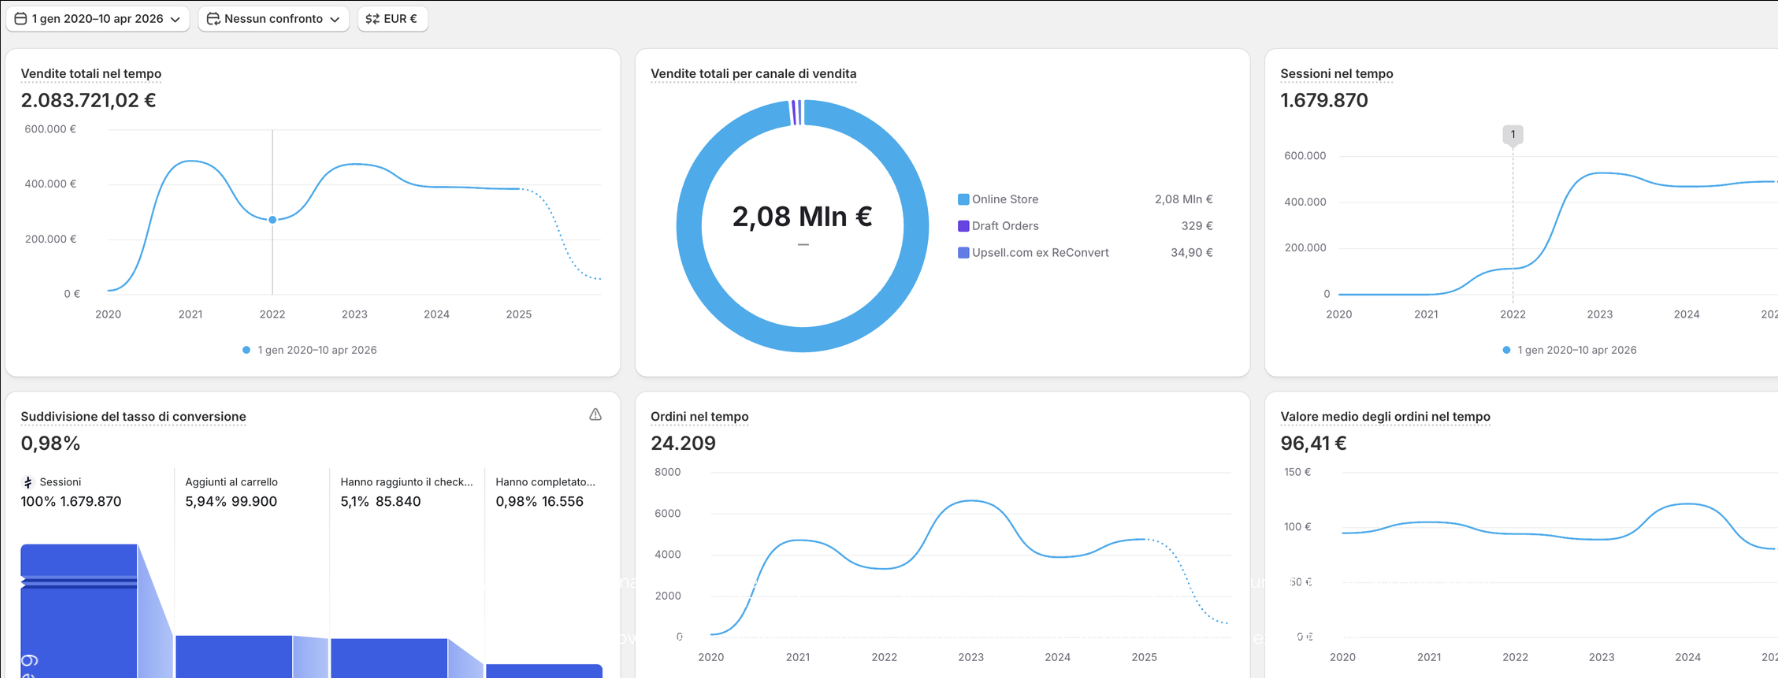Click the Draft Orders legend color swatch
Image resolution: width=1778 pixels, height=678 pixels.
click(x=963, y=226)
